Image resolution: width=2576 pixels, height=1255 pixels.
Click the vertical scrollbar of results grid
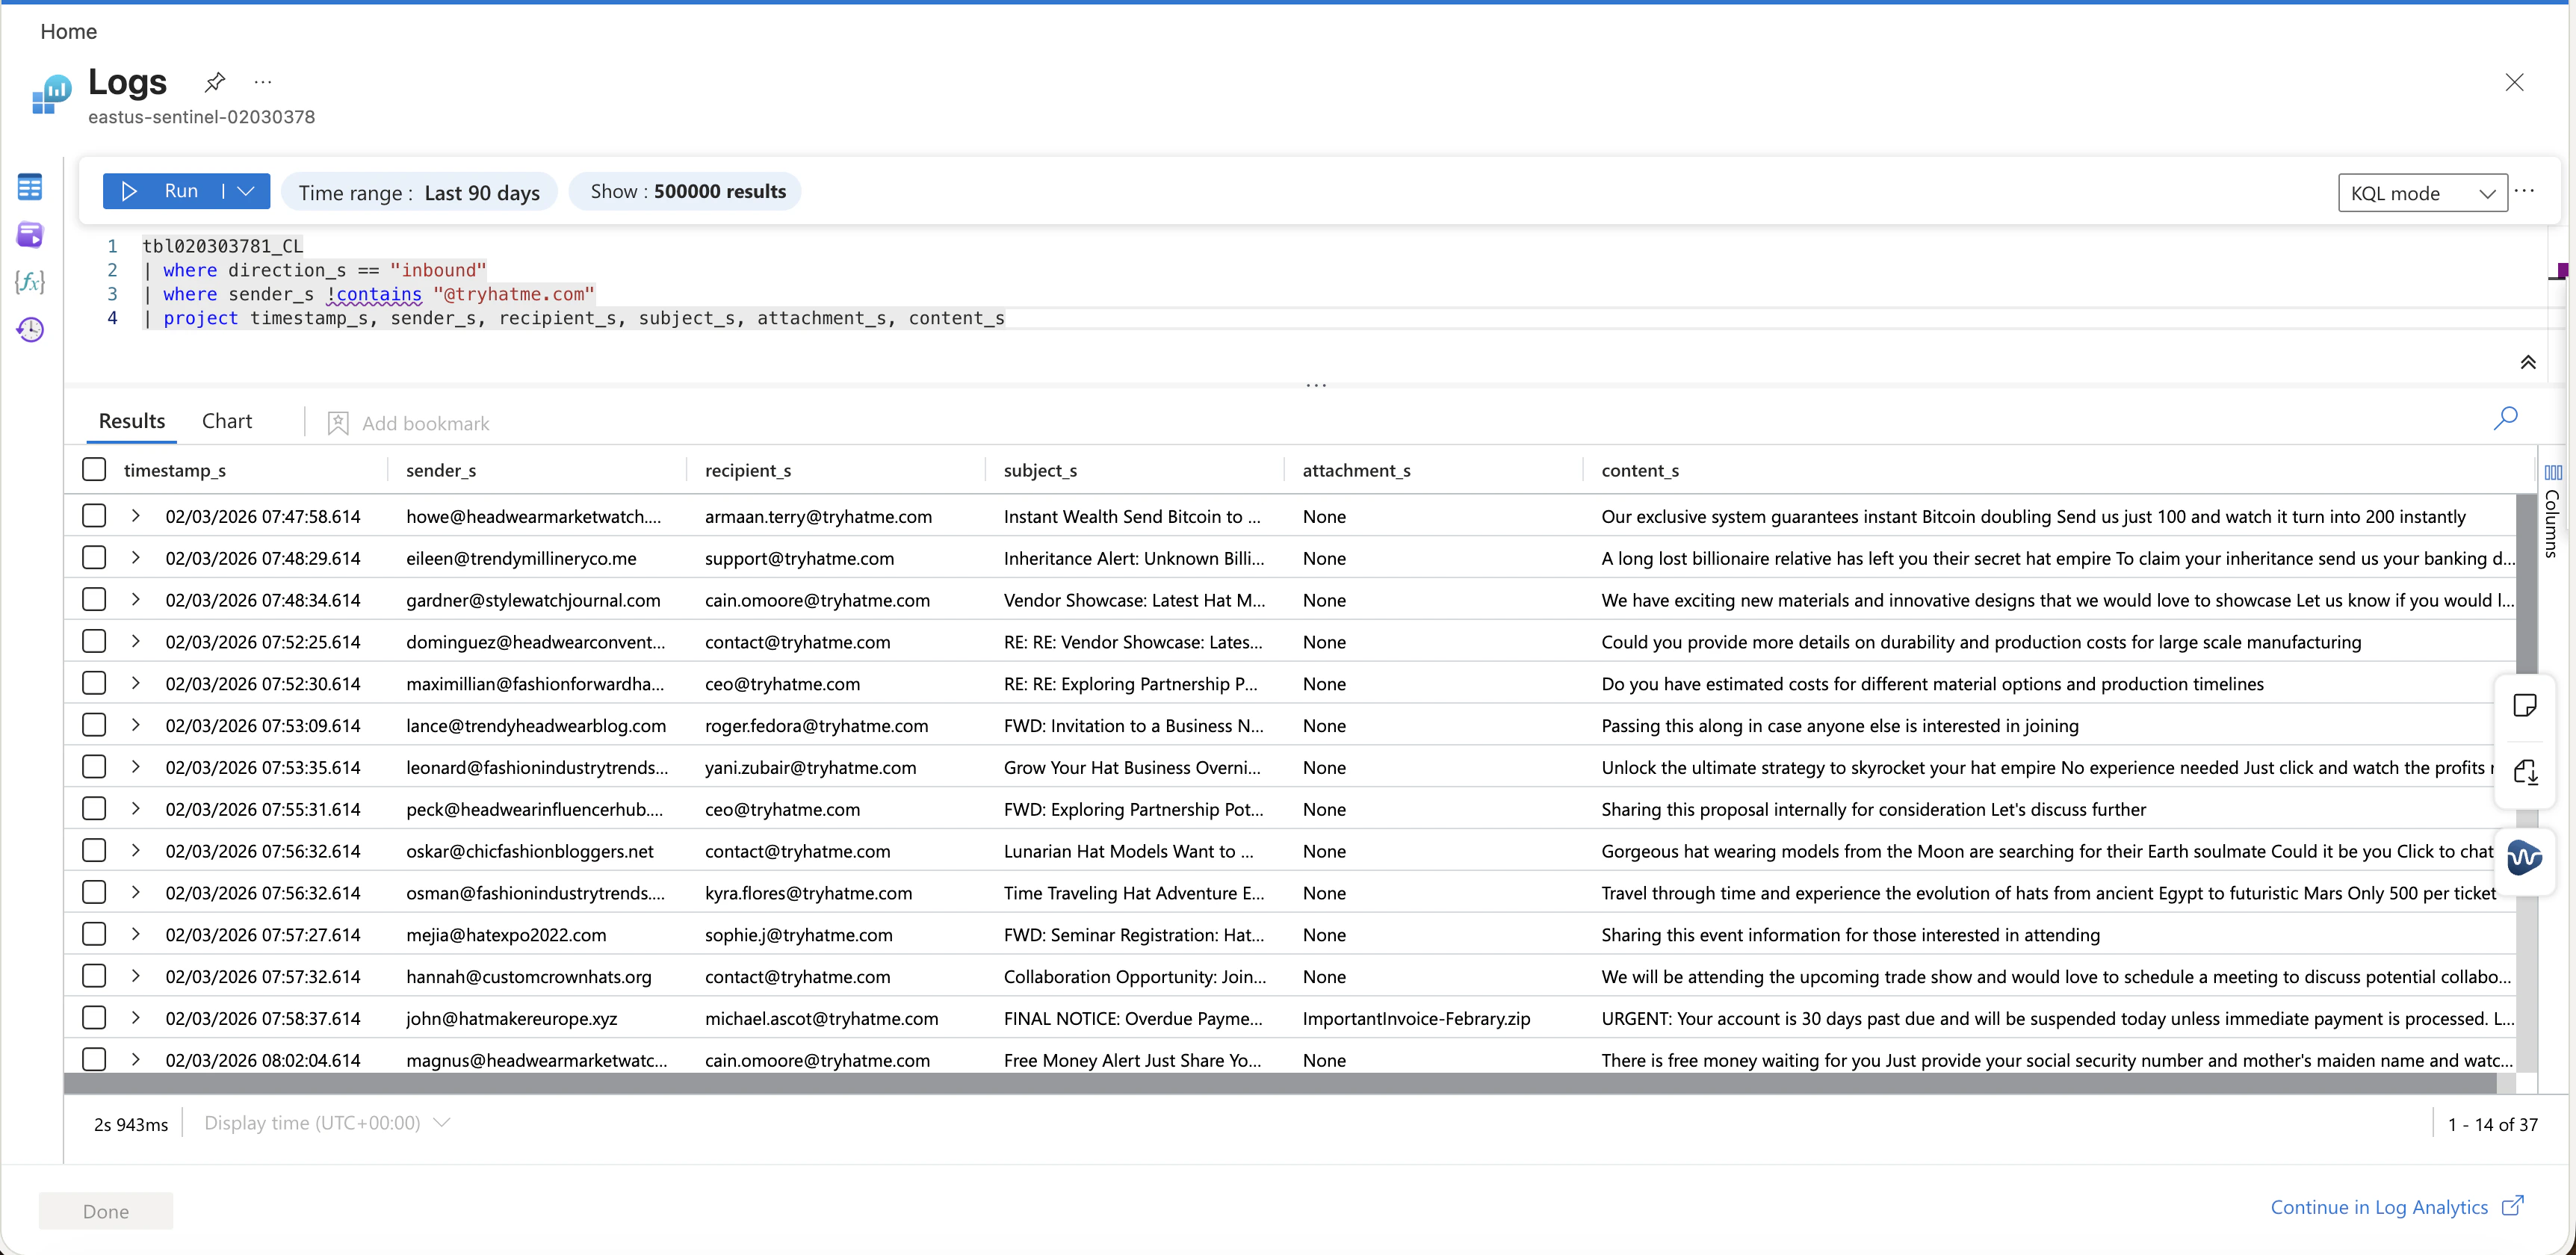coord(2527,585)
